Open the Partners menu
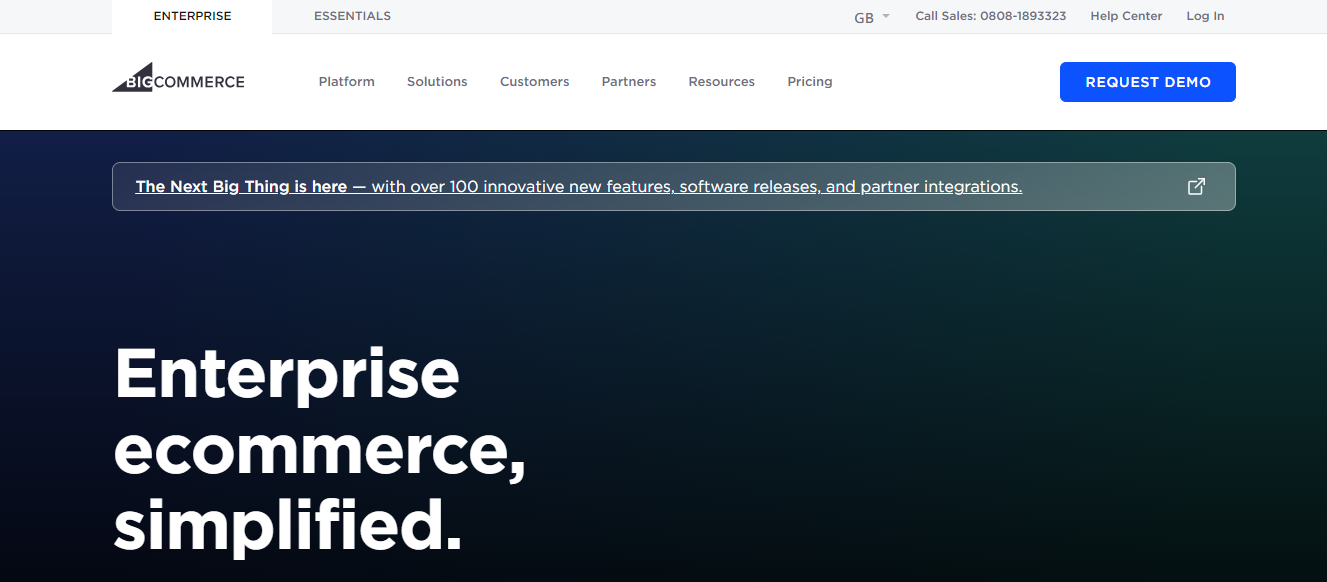Image resolution: width=1327 pixels, height=582 pixels. pos(629,82)
